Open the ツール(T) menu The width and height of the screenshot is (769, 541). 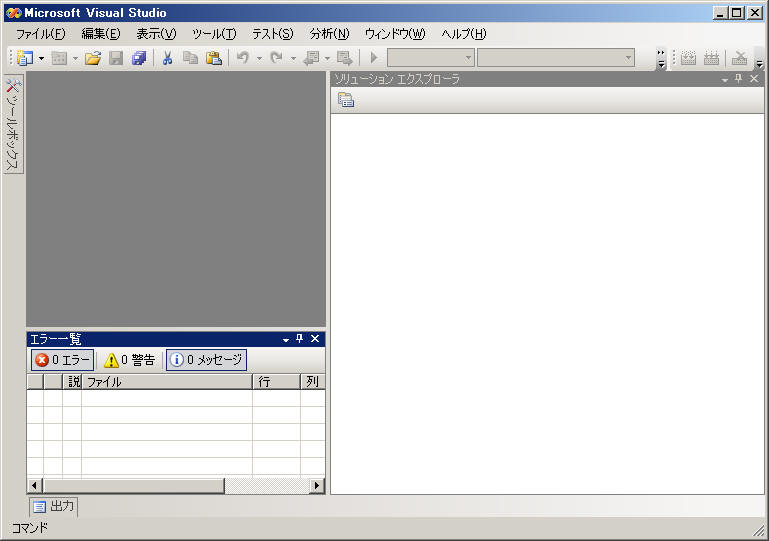213,34
